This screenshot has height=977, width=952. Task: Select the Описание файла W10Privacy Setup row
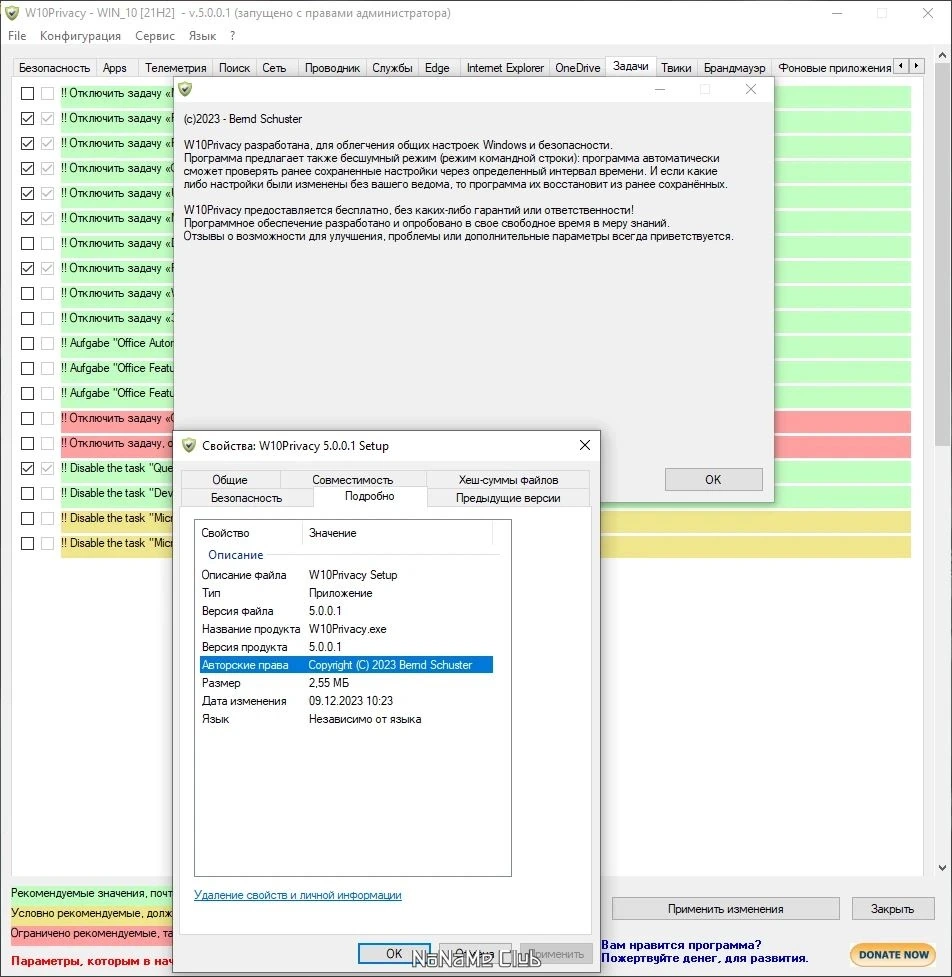(x=346, y=575)
